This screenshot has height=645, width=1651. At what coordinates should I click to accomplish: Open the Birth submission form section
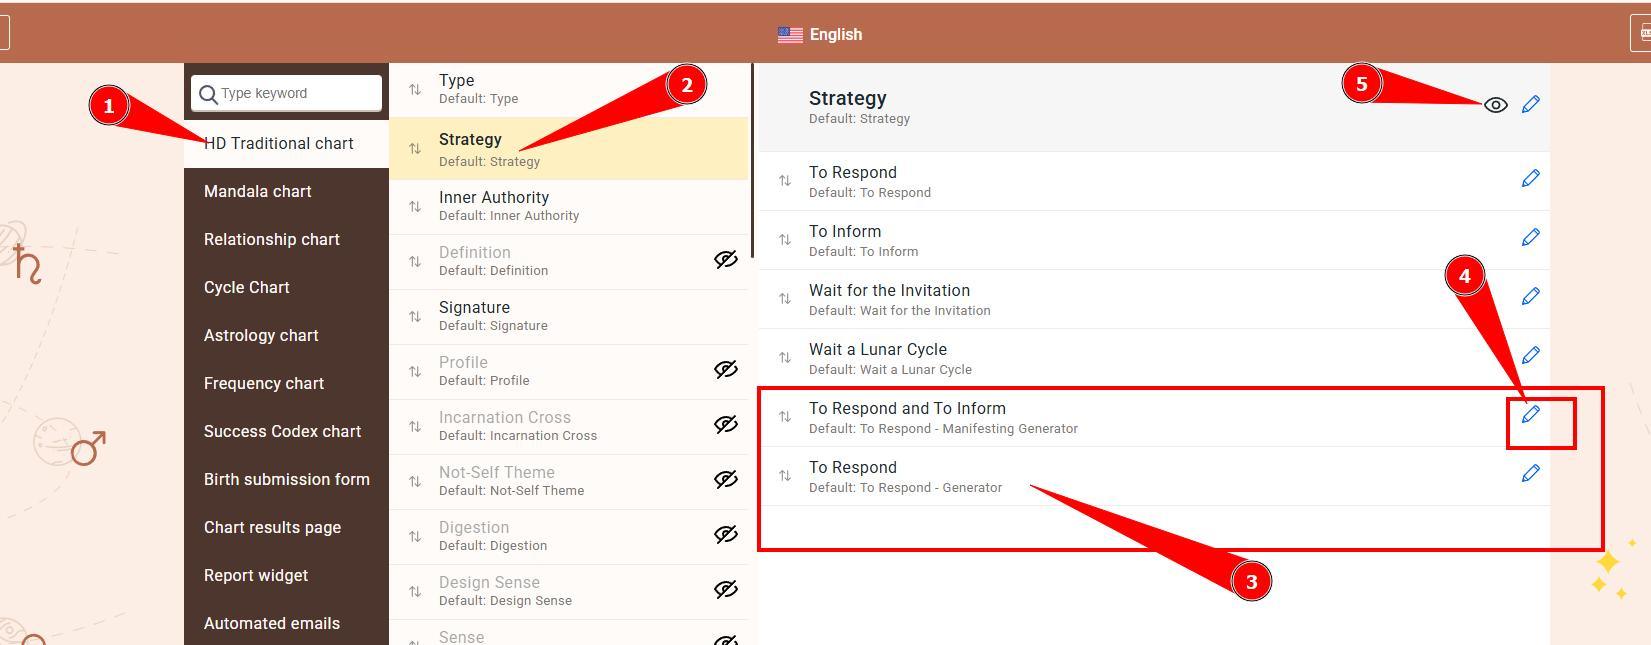[287, 480]
